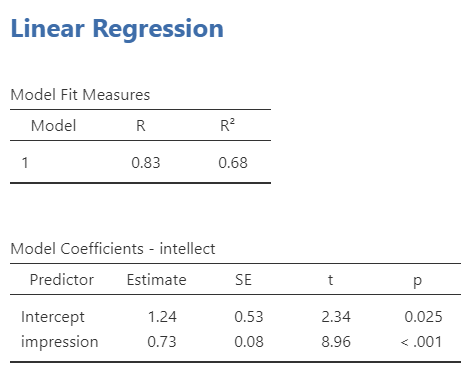Select the Model Fit Measures table title

click(x=80, y=95)
